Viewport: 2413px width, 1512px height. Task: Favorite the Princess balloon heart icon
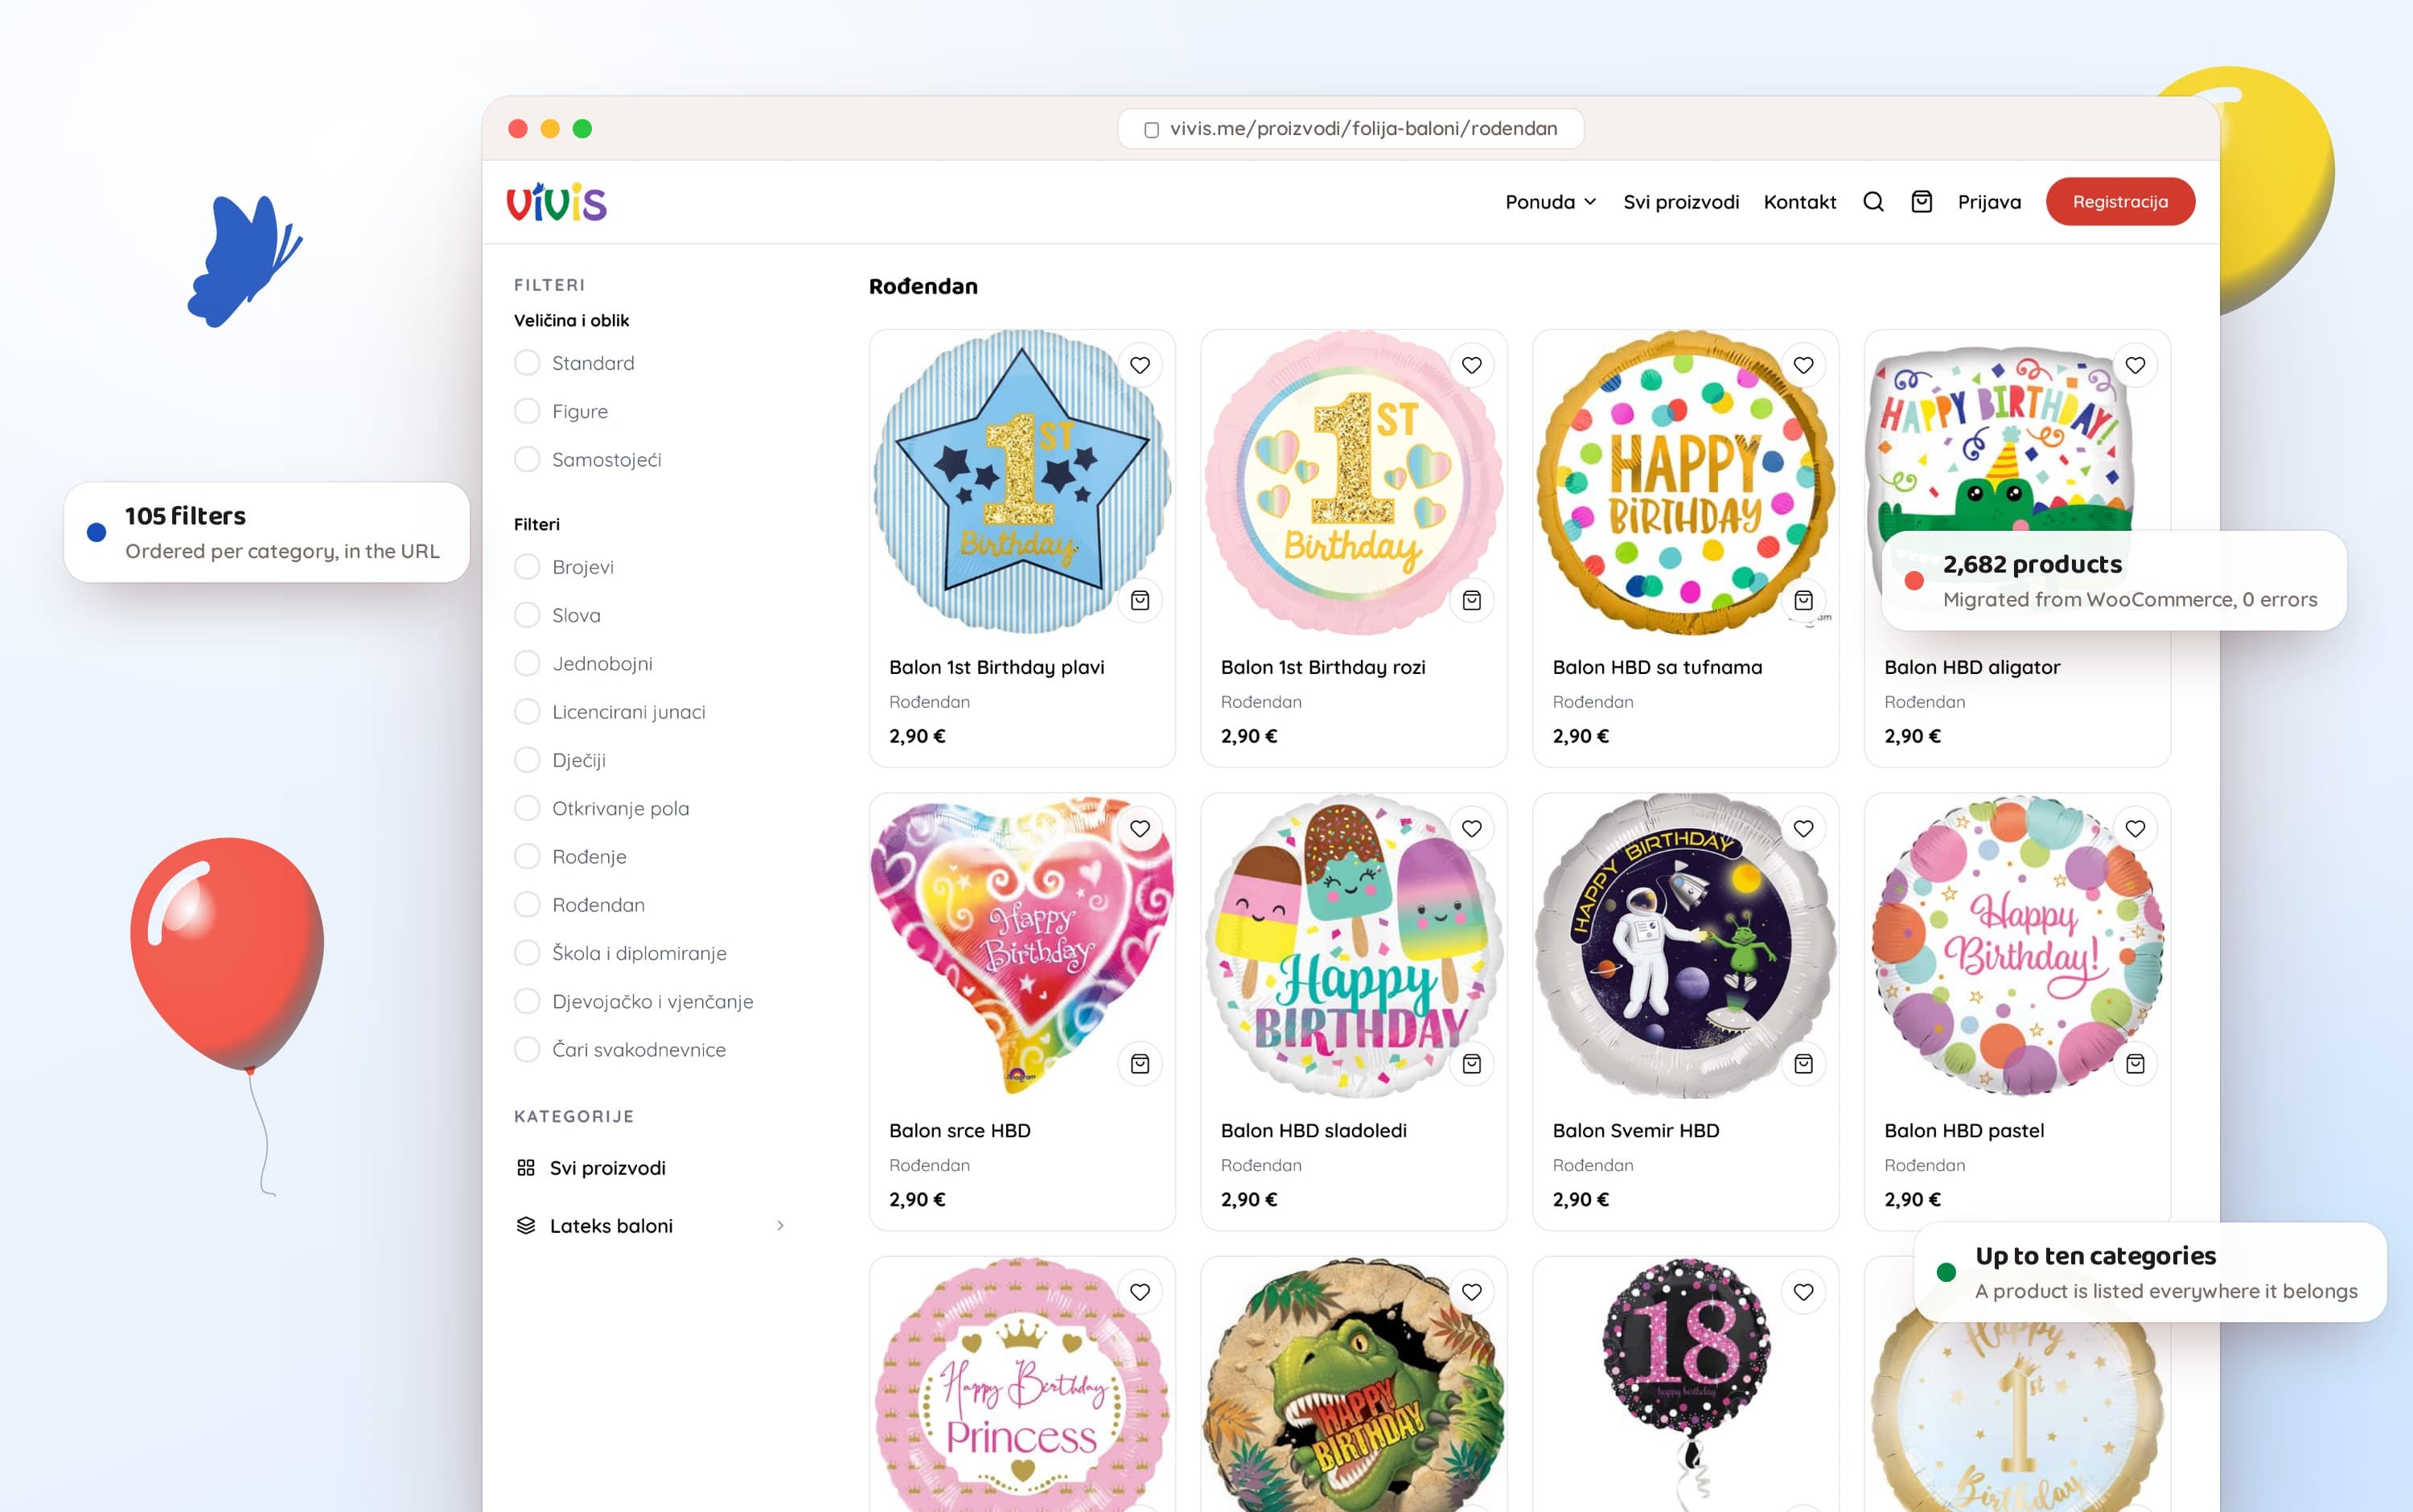pyautogui.click(x=1140, y=1292)
